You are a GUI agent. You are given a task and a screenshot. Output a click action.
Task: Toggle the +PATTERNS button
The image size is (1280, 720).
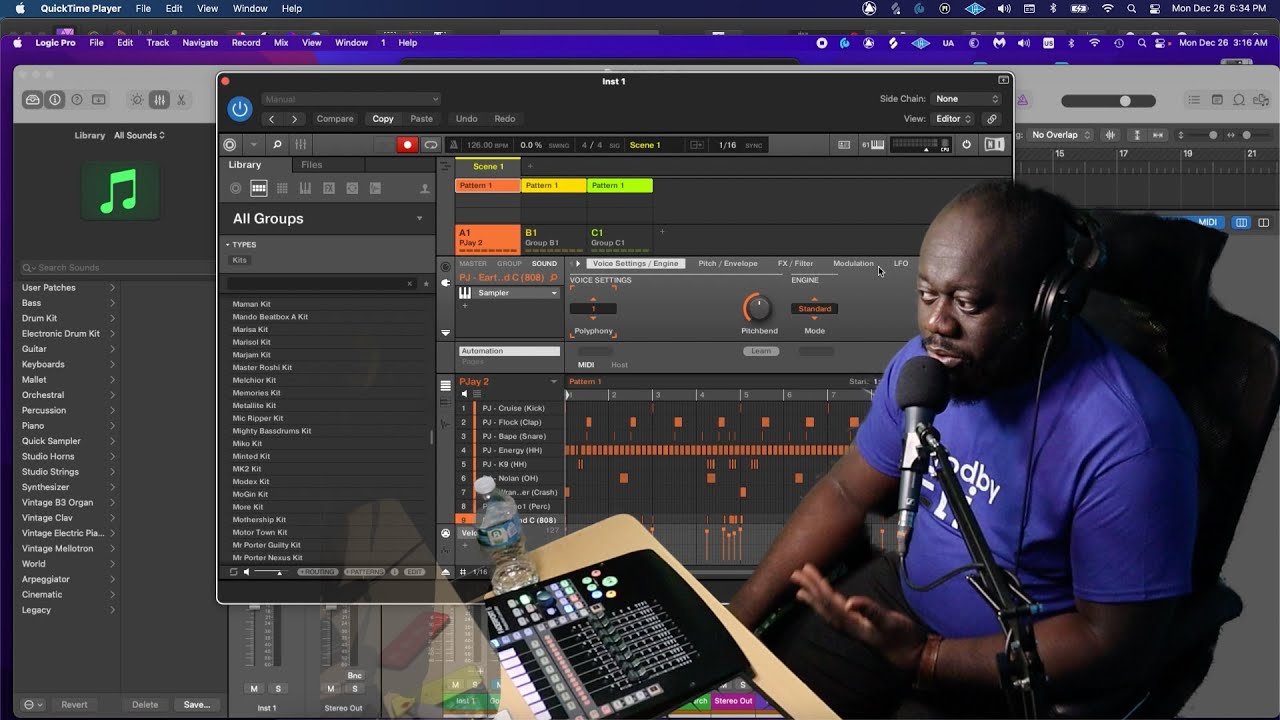(365, 572)
